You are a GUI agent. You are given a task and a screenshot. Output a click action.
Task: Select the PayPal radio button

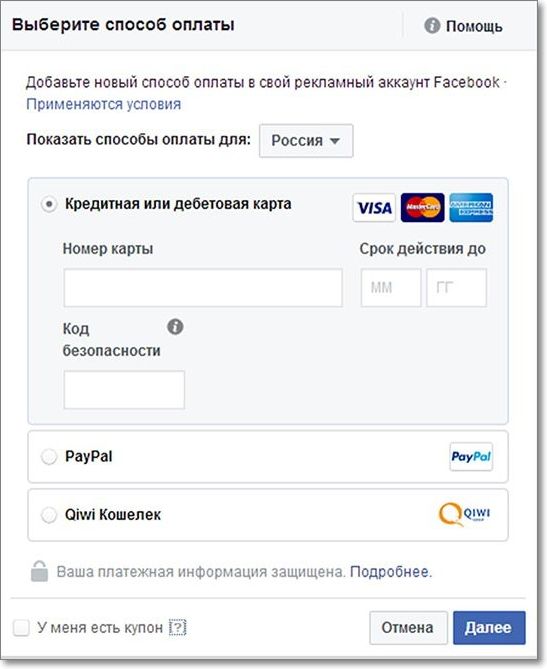point(49,457)
